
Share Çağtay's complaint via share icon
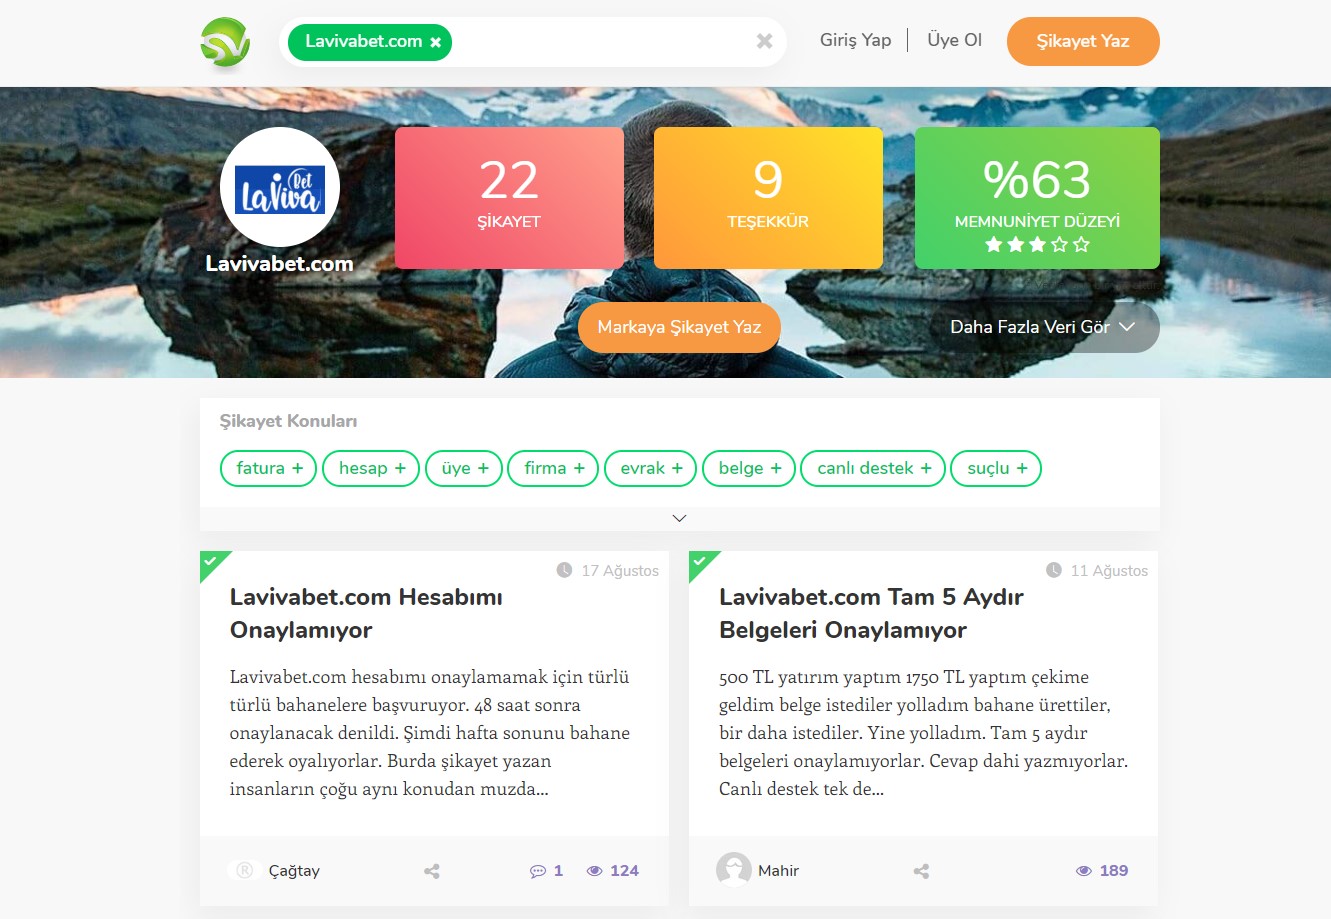[x=432, y=871]
